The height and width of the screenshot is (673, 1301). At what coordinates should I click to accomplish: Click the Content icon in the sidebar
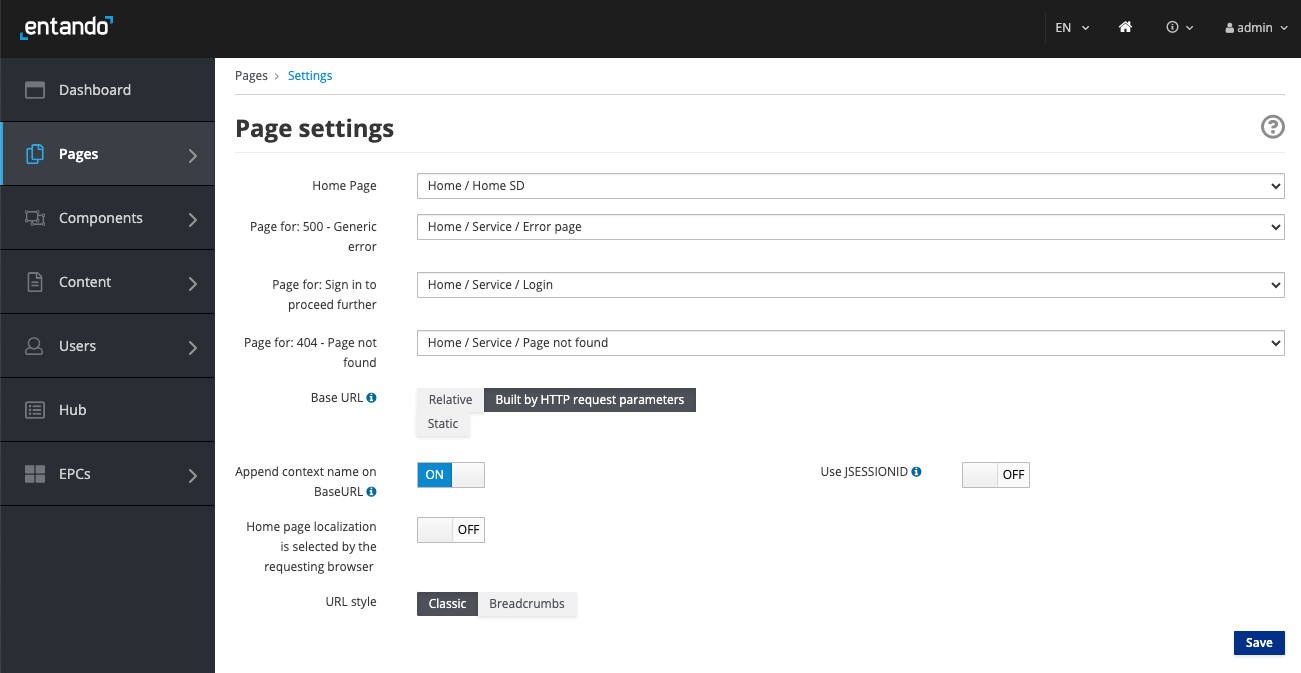pyautogui.click(x=34, y=281)
